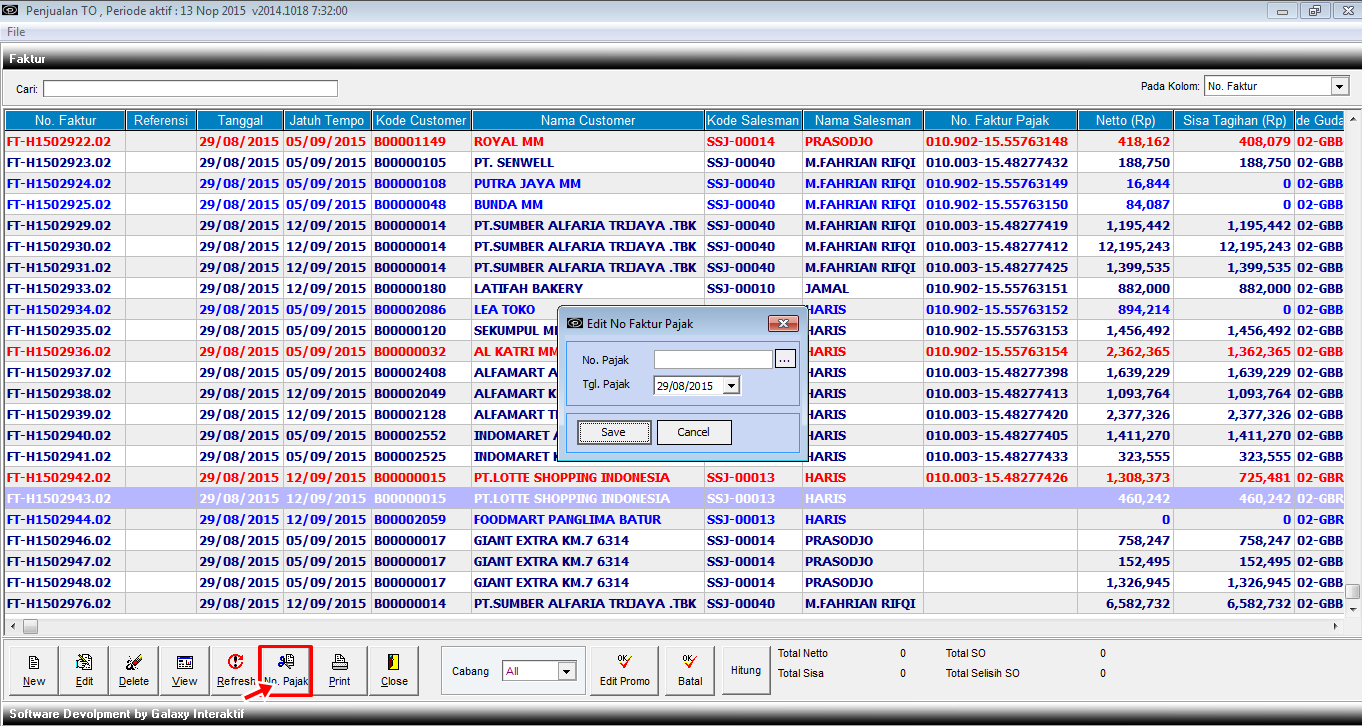Click Cancel in the Edit dialog
Viewport: 1362px width, 726px height.
click(x=693, y=432)
